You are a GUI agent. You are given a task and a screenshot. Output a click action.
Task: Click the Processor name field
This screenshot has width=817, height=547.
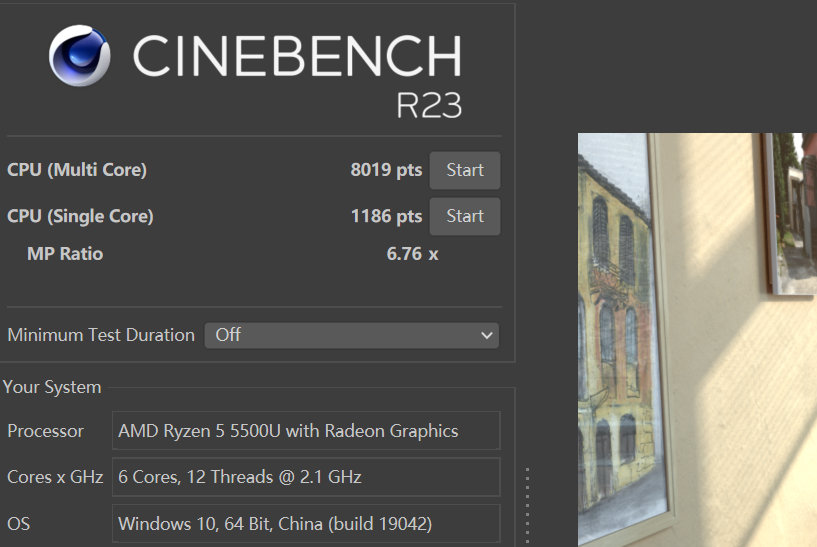[306, 431]
